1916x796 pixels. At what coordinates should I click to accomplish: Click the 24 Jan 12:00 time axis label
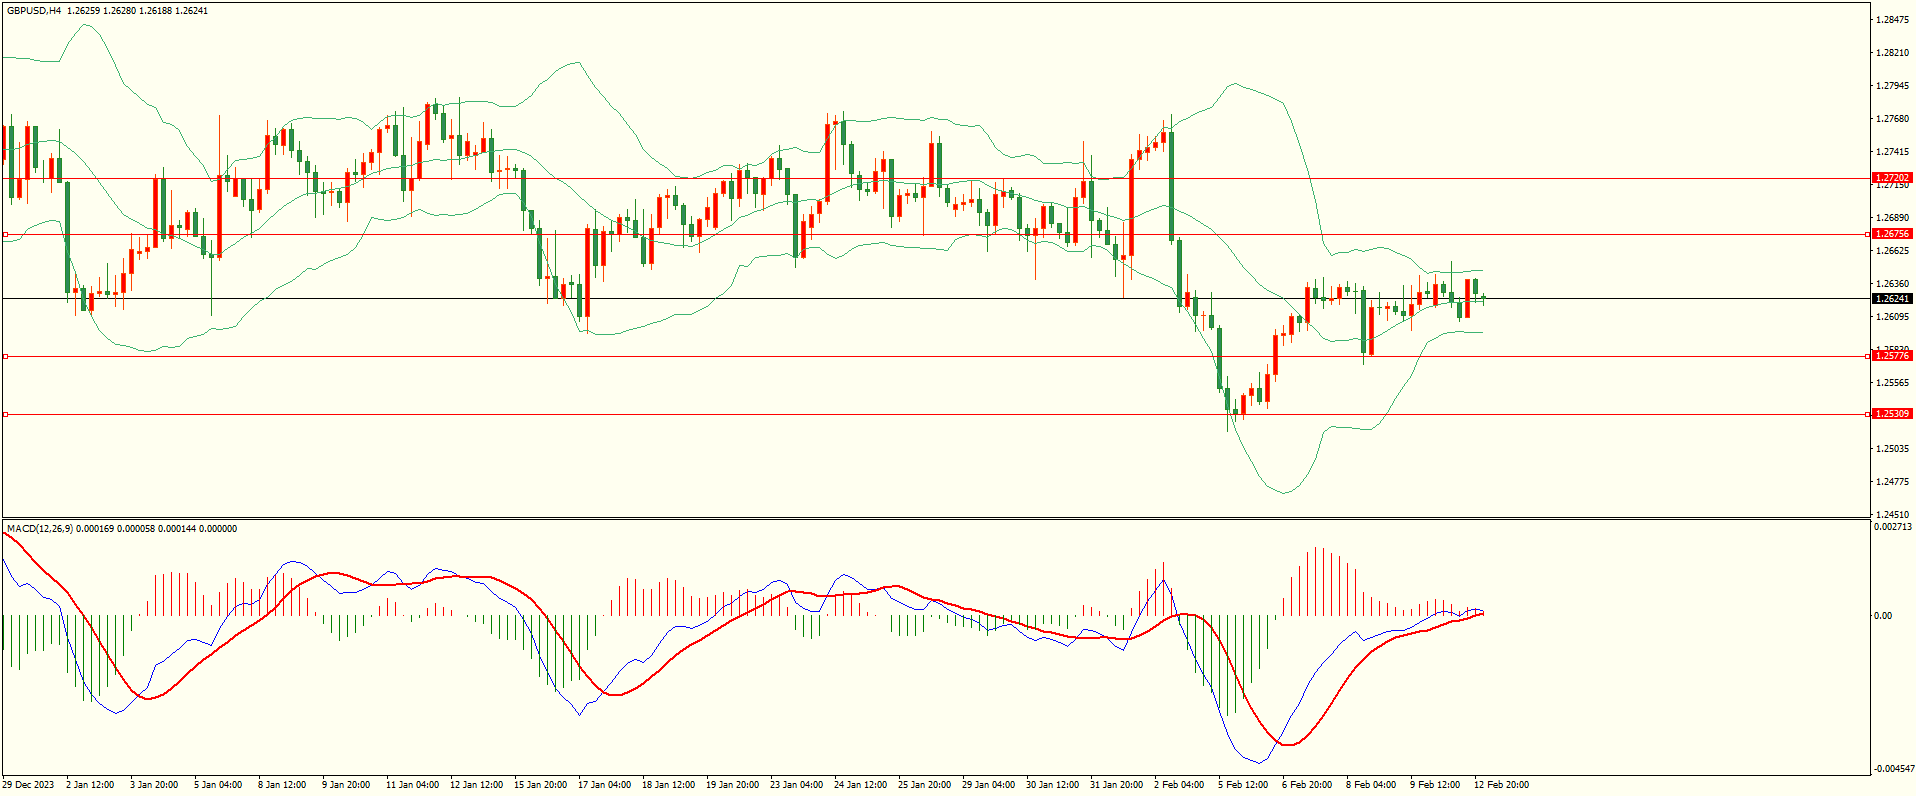[x=860, y=785]
